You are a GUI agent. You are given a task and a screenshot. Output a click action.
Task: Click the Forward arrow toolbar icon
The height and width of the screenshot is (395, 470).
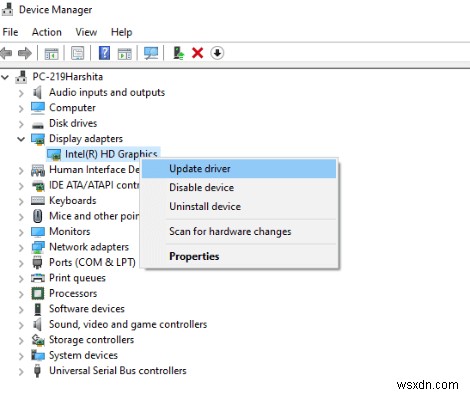pyautogui.click(x=25, y=53)
